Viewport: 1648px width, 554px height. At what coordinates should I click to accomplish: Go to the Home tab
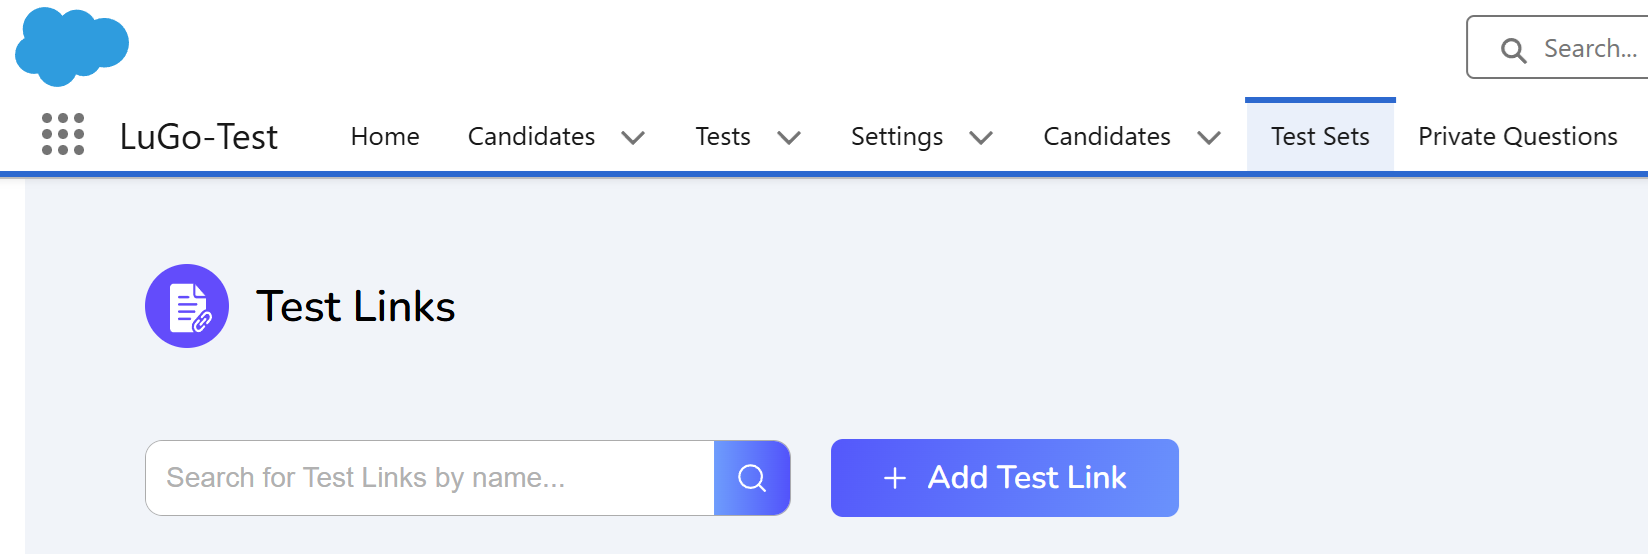coord(385,137)
